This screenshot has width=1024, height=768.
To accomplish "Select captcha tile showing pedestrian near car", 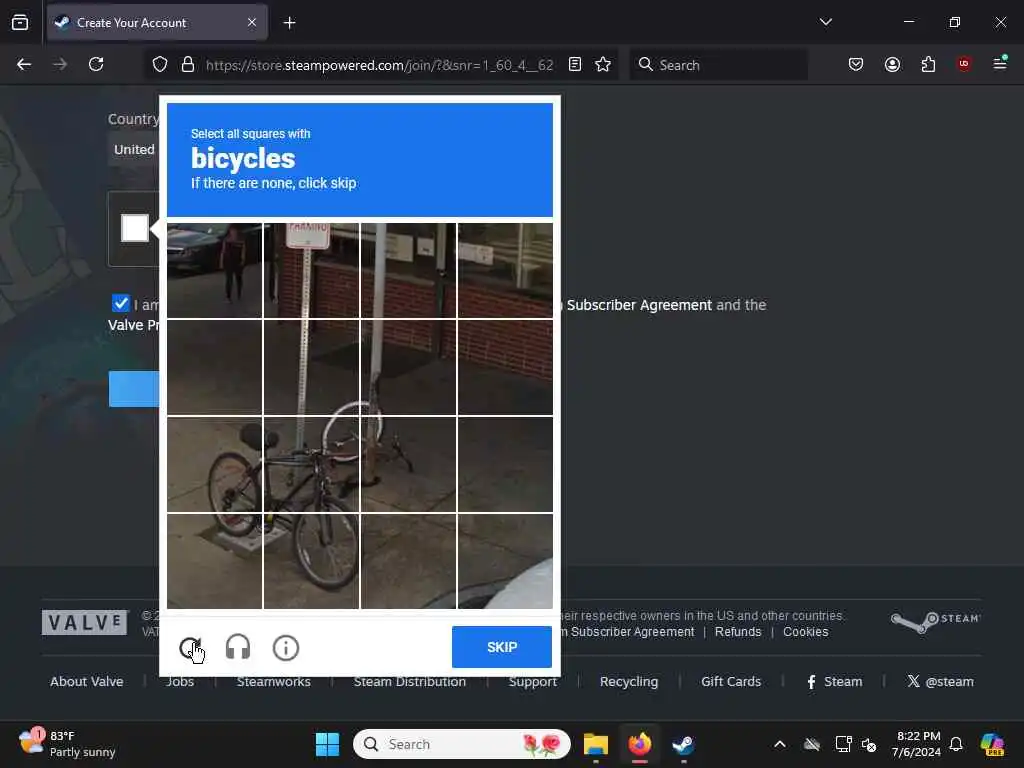I will click(214, 270).
